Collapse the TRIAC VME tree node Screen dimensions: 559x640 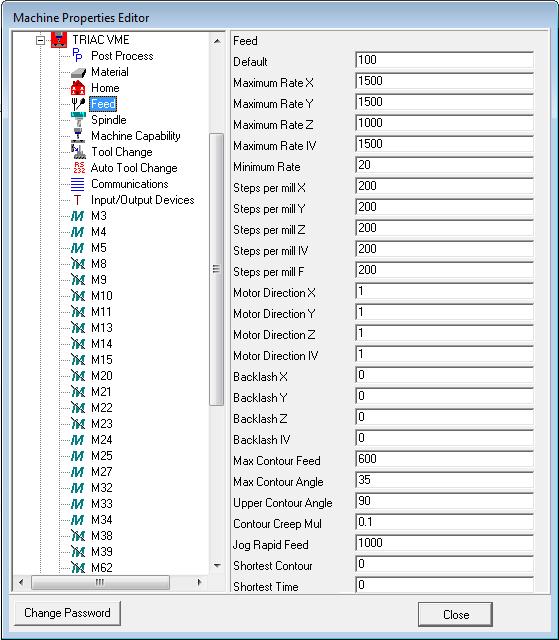(40, 40)
